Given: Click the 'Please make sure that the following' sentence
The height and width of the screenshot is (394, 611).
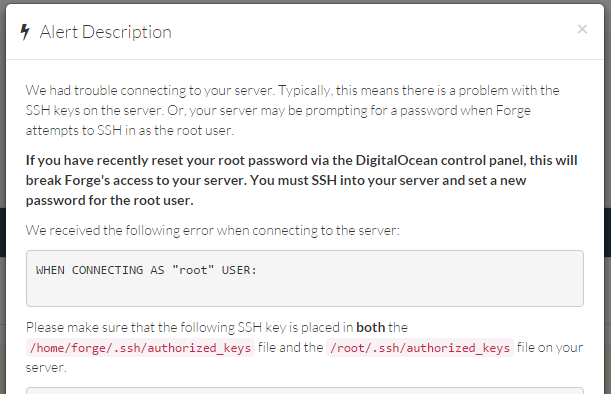Looking at the screenshot, I should (x=217, y=327).
